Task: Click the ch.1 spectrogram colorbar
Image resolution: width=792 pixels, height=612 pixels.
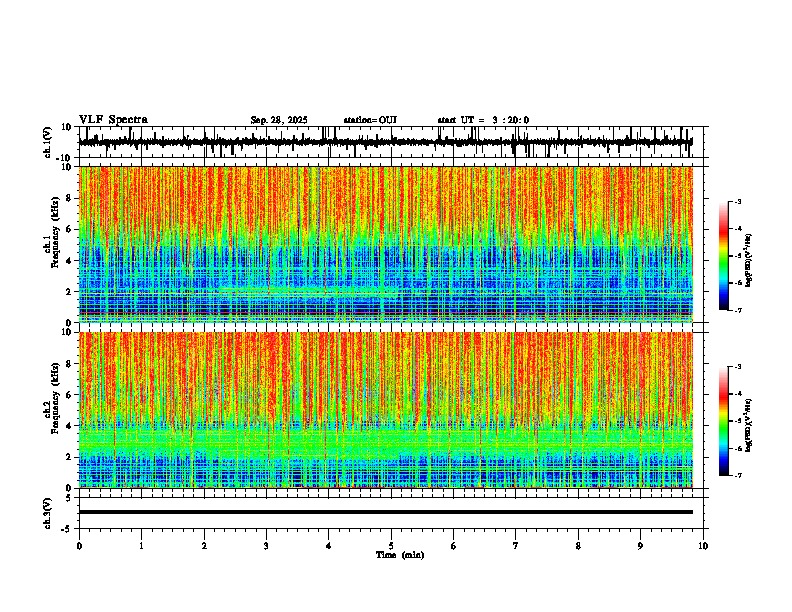Action: tap(723, 256)
